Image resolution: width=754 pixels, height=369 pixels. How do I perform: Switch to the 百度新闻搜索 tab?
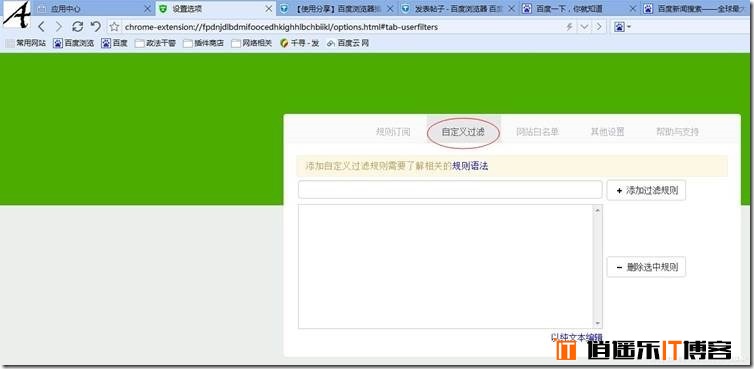pos(697,9)
